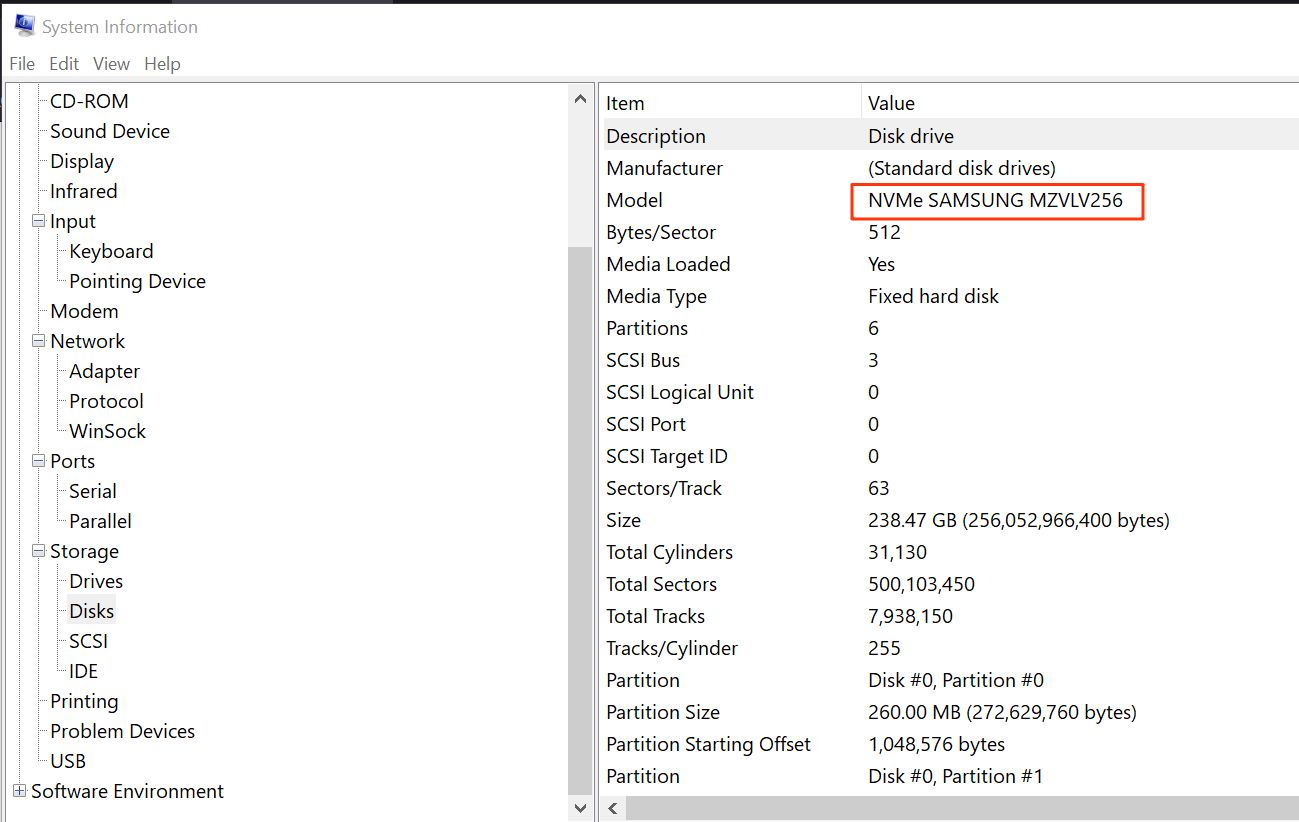The image size is (1299, 822).
Task: Select Drives under Storage
Action: [x=96, y=581]
